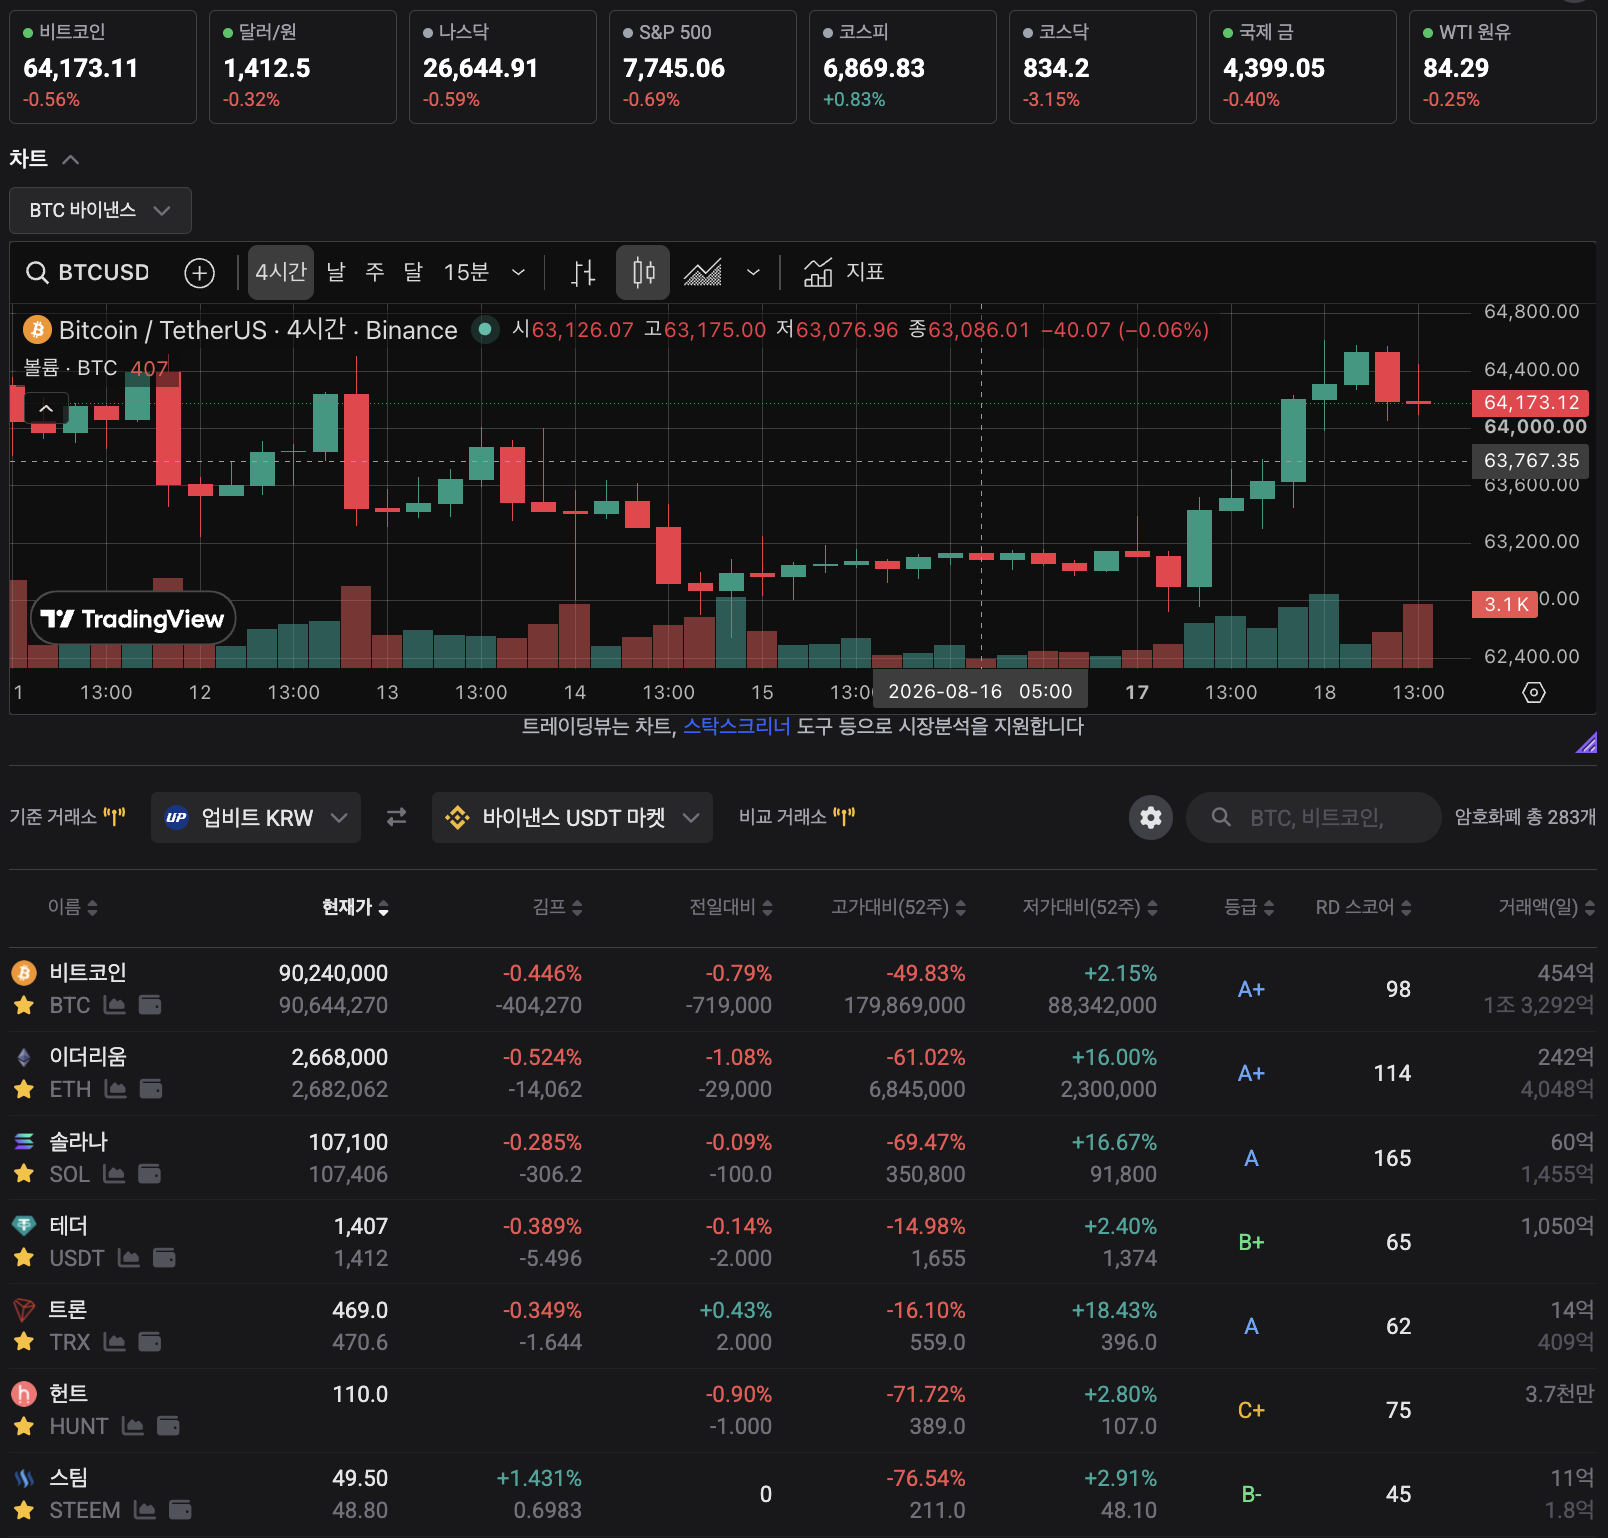Image resolution: width=1608 pixels, height=1538 pixels.
Task: Open the ETH row chart icon
Action: tap(116, 1089)
